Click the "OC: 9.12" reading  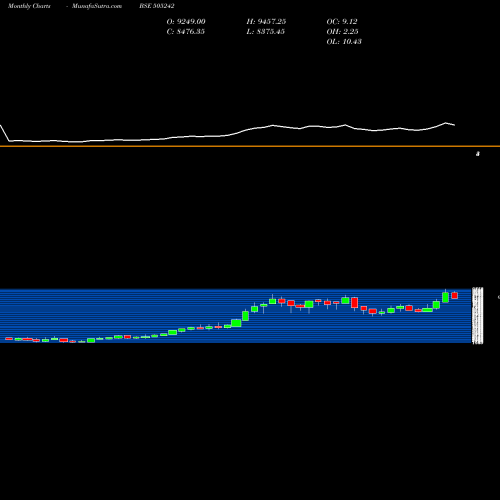coord(342,21)
